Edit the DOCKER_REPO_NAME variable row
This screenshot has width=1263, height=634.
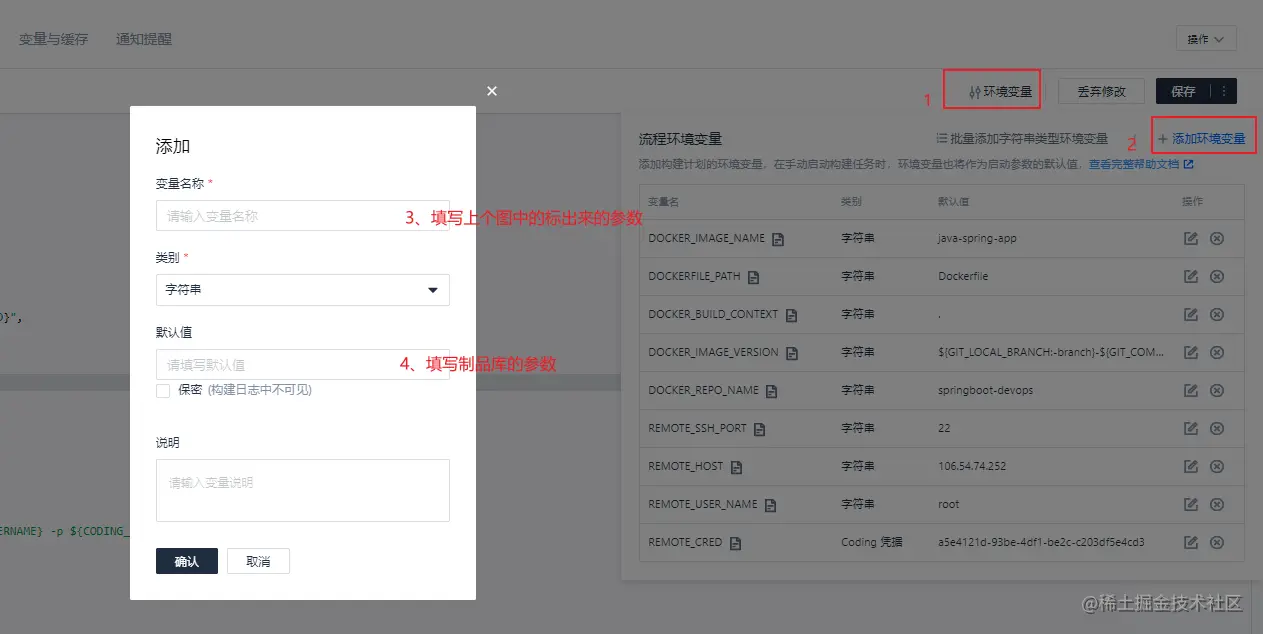pyautogui.click(x=1191, y=390)
